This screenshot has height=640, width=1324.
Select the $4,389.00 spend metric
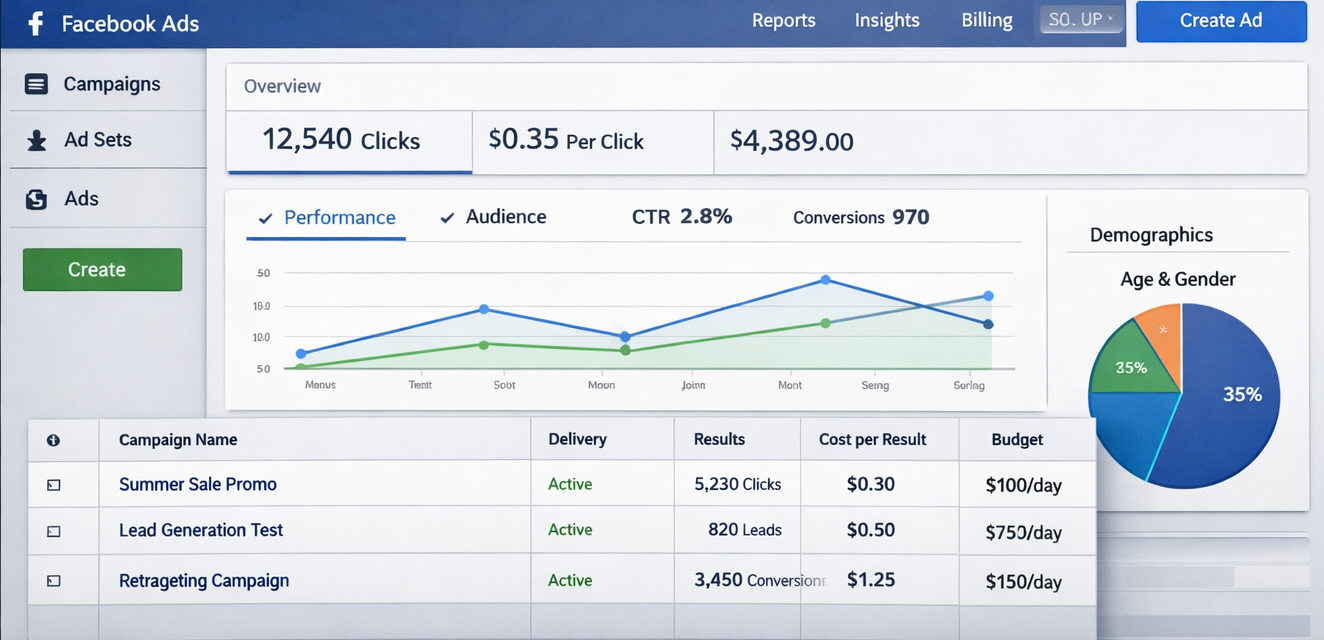tap(792, 141)
